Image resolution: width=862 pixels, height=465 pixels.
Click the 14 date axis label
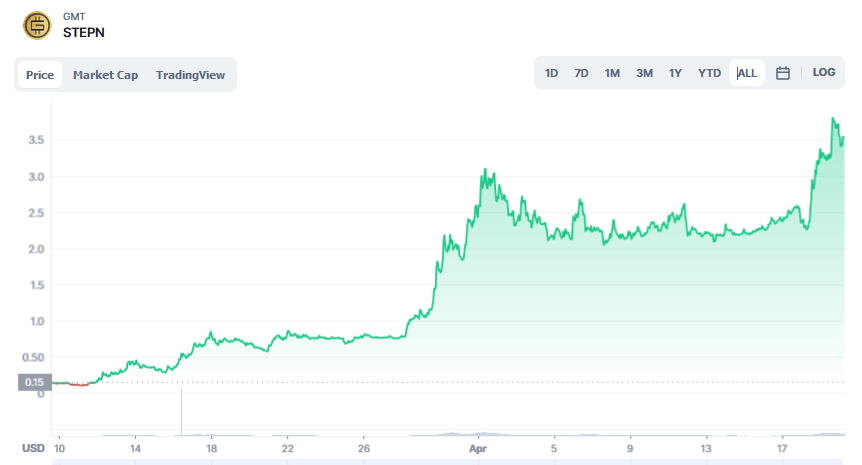click(x=135, y=449)
